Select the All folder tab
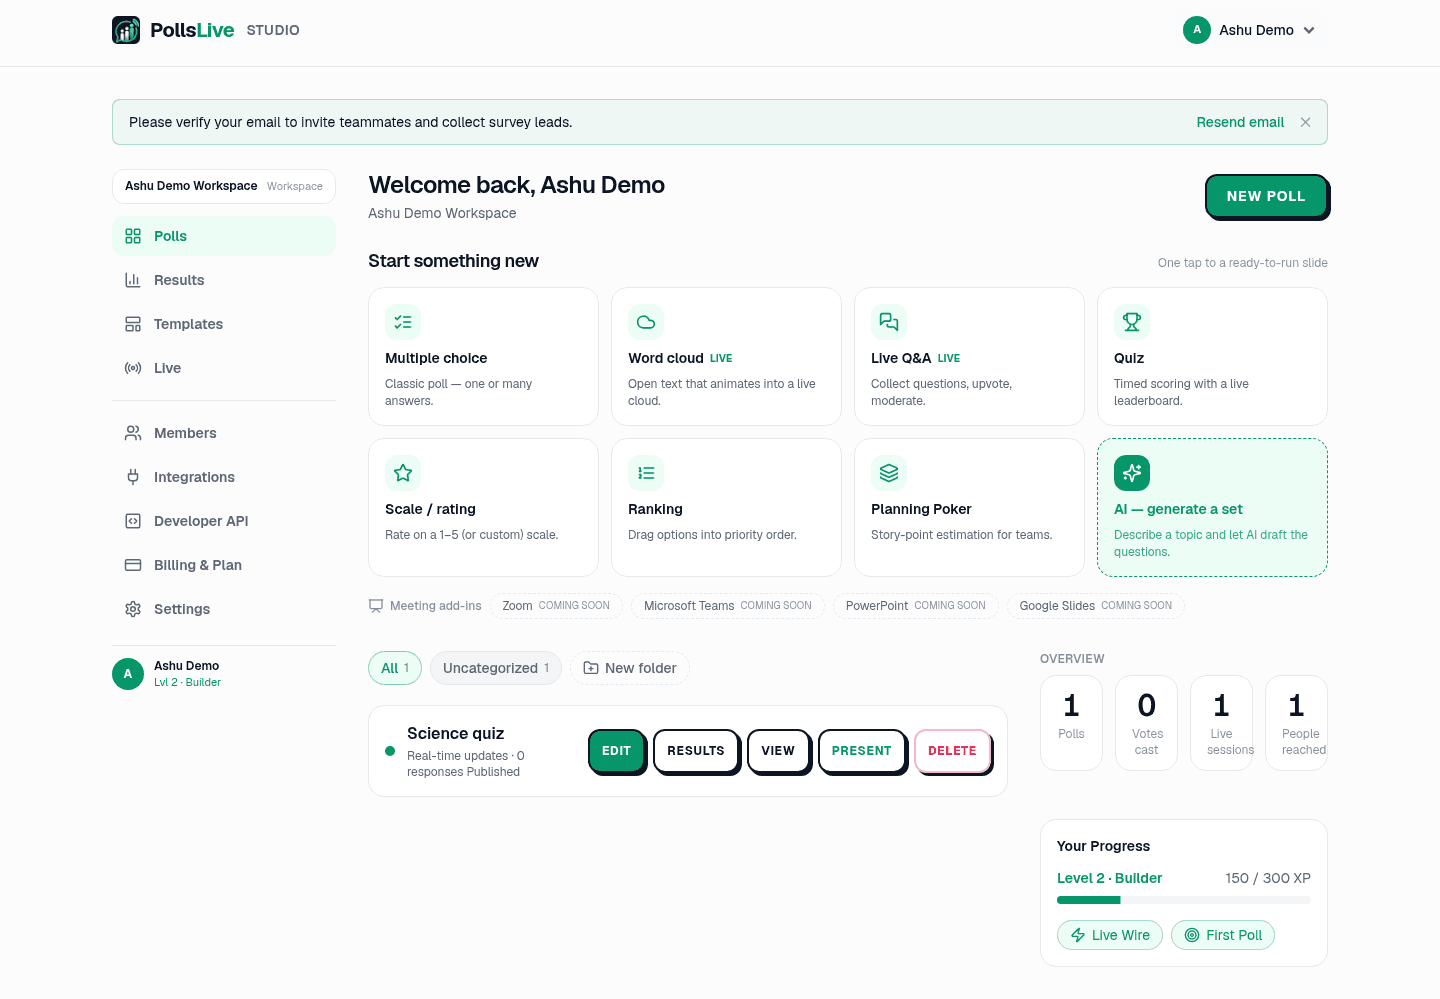 pos(395,668)
